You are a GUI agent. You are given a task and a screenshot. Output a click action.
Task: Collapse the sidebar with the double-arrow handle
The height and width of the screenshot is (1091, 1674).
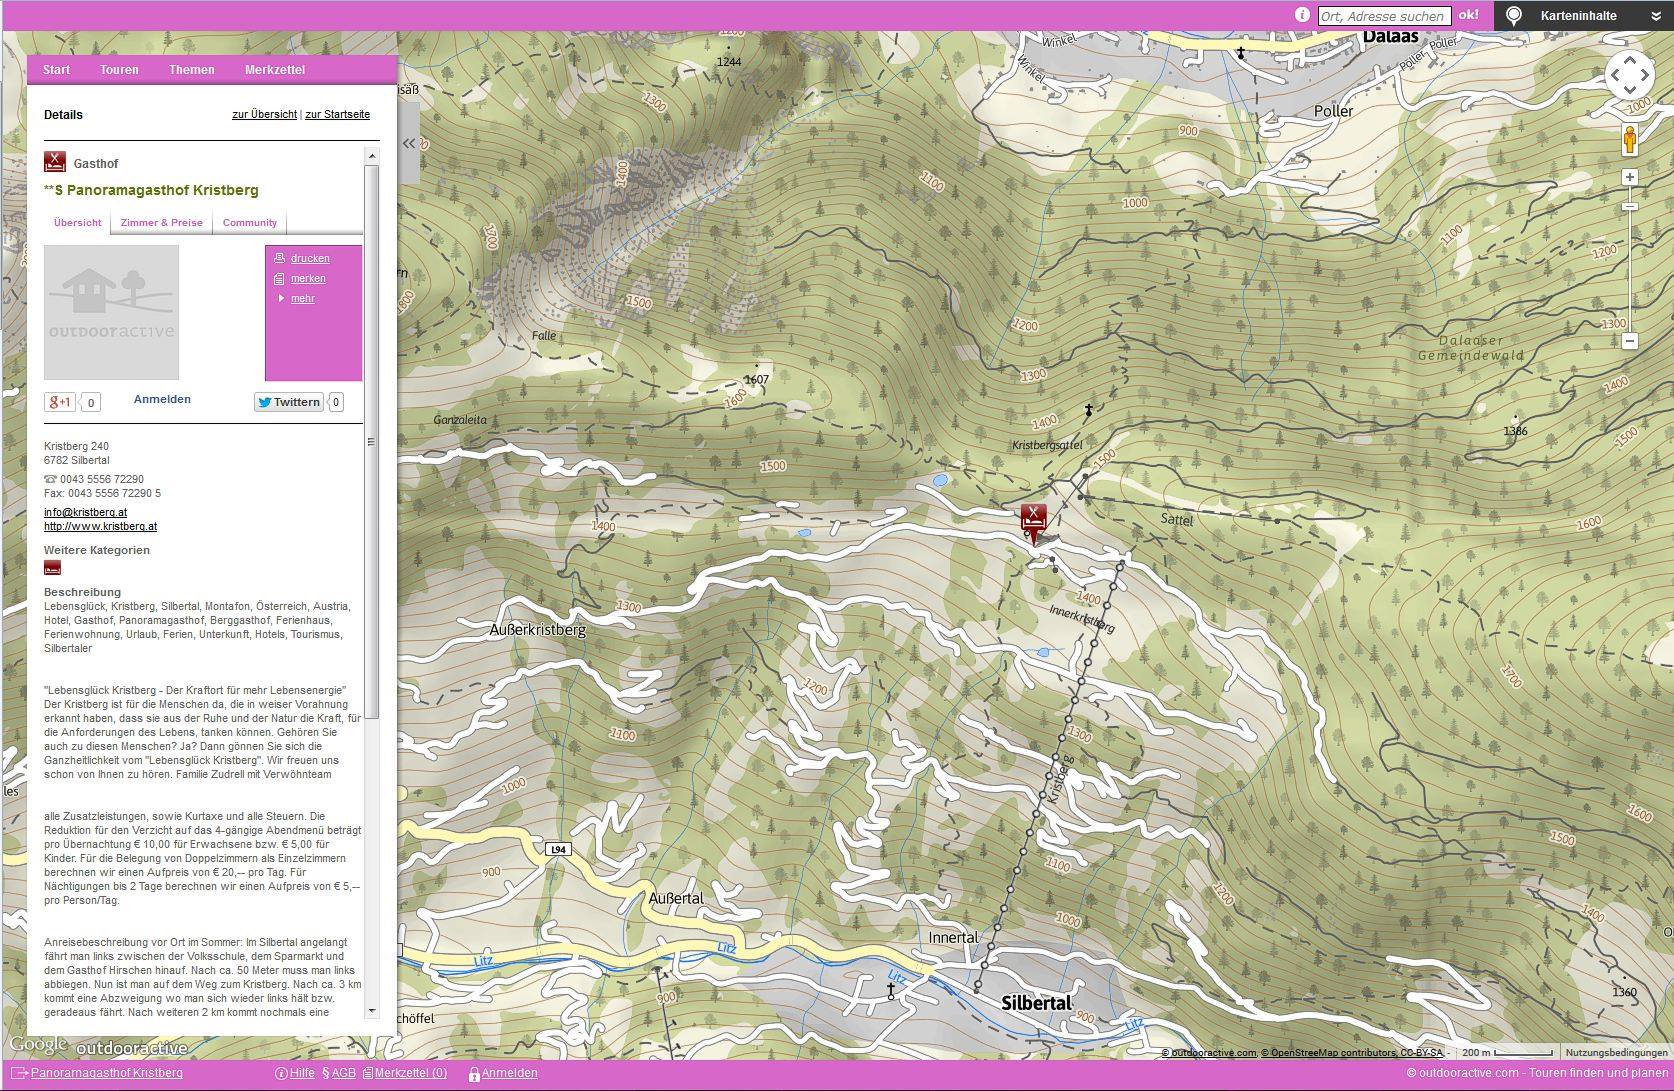(x=409, y=144)
